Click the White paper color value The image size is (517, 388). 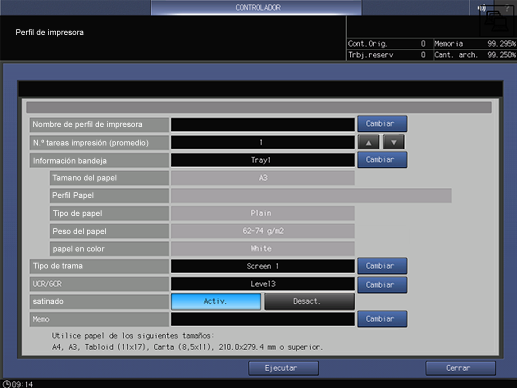pos(263,249)
